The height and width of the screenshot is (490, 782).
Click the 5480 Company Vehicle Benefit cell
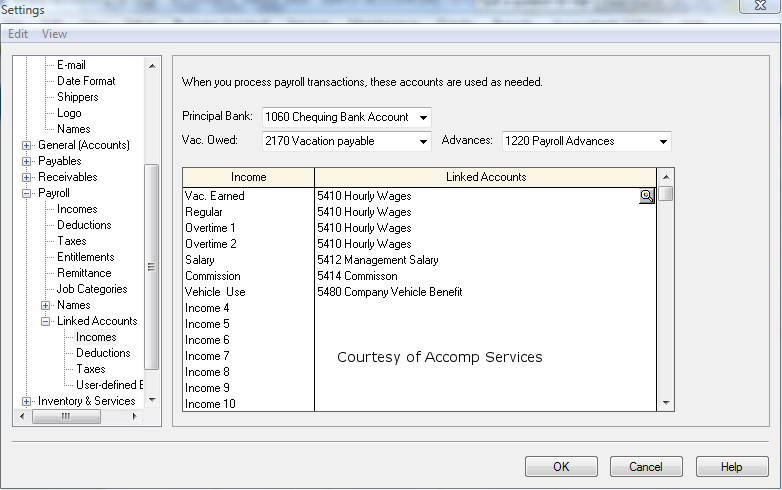point(485,292)
